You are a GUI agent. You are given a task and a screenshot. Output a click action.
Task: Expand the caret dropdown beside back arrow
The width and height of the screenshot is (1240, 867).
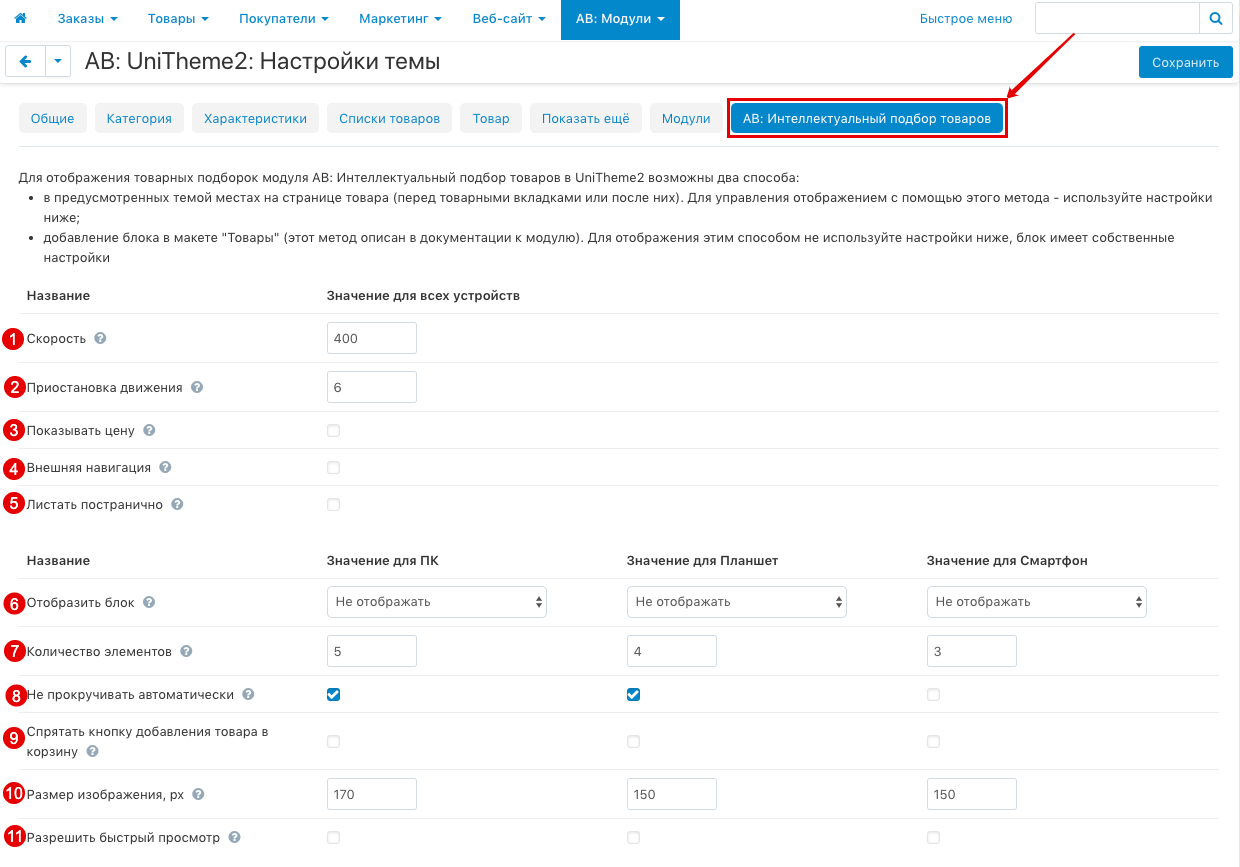coord(58,62)
